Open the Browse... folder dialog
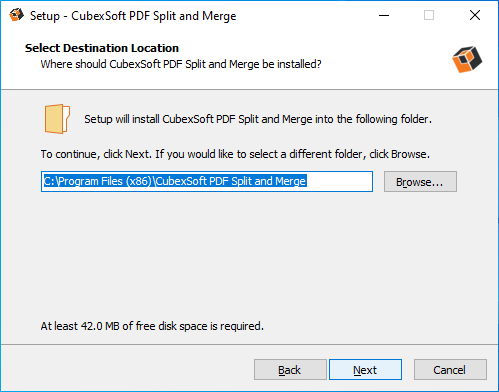This screenshot has width=499, height=392. pyautogui.click(x=420, y=182)
